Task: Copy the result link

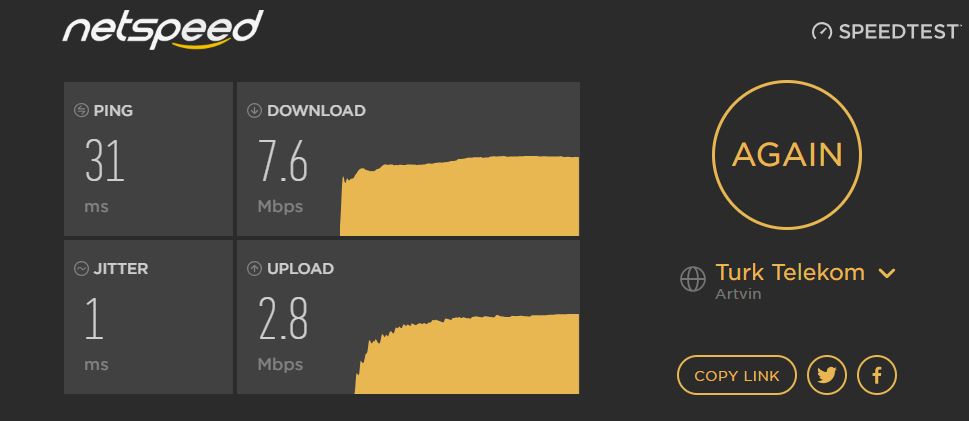Action: [737, 375]
